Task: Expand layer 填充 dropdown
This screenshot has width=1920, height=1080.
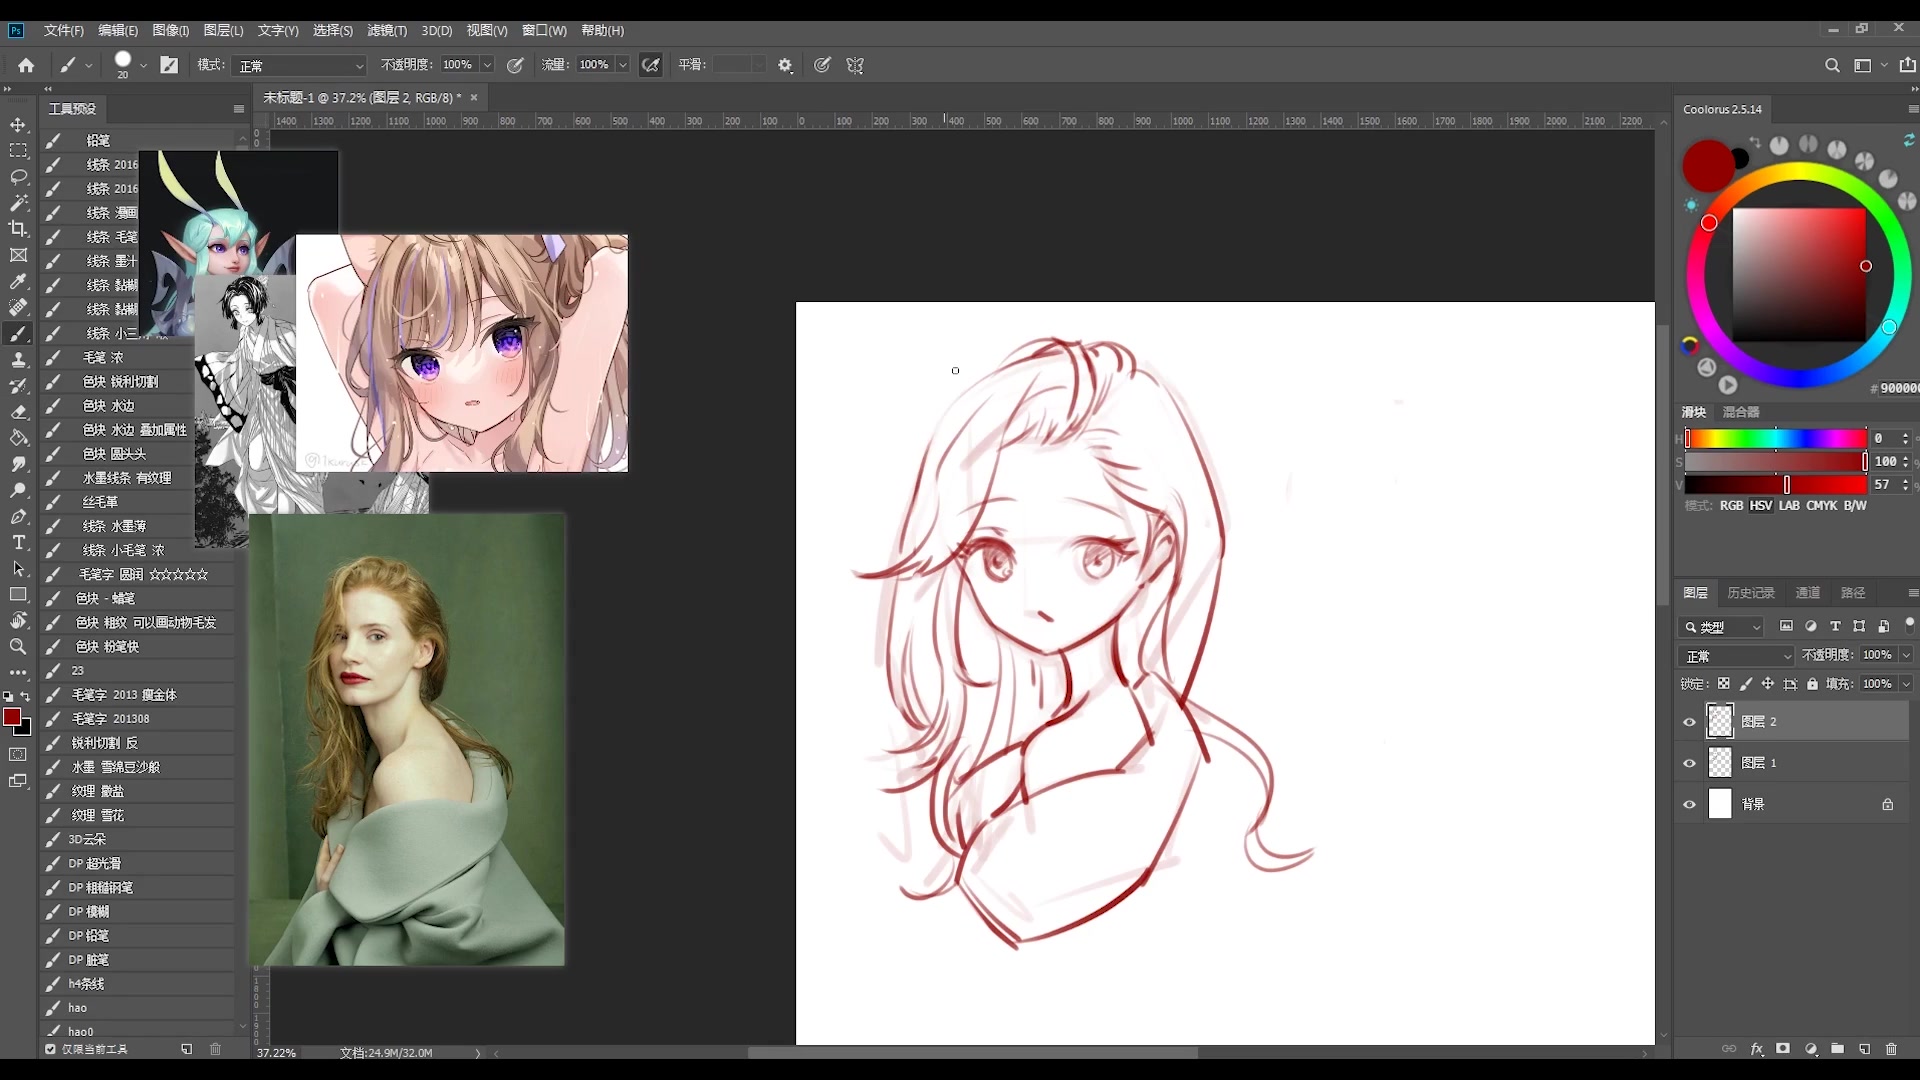Action: click(1905, 684)
